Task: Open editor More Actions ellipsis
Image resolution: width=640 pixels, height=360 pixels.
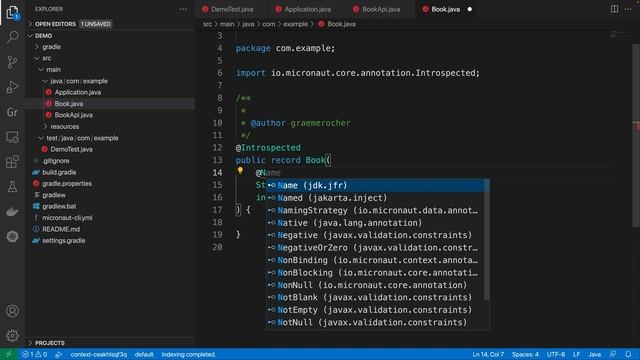Action: tap(628, 9)
